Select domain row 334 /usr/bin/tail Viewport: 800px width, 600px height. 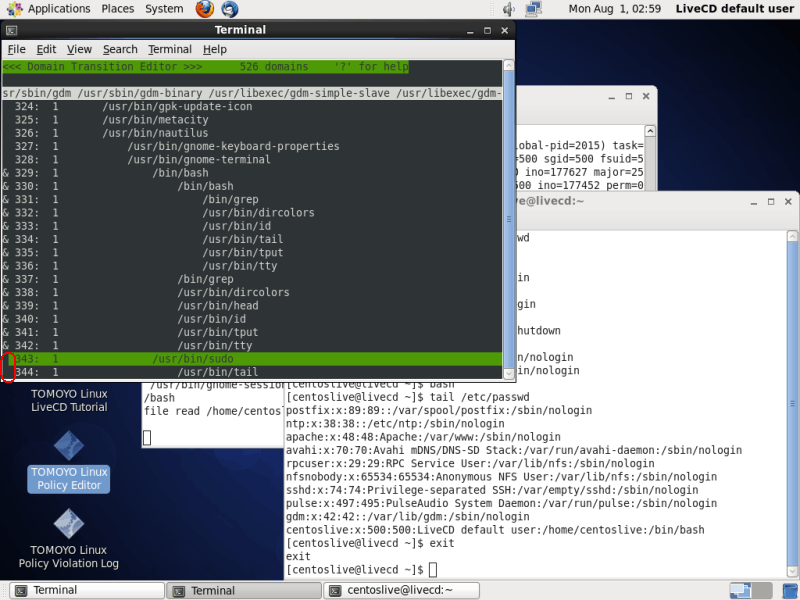(252, 239)
